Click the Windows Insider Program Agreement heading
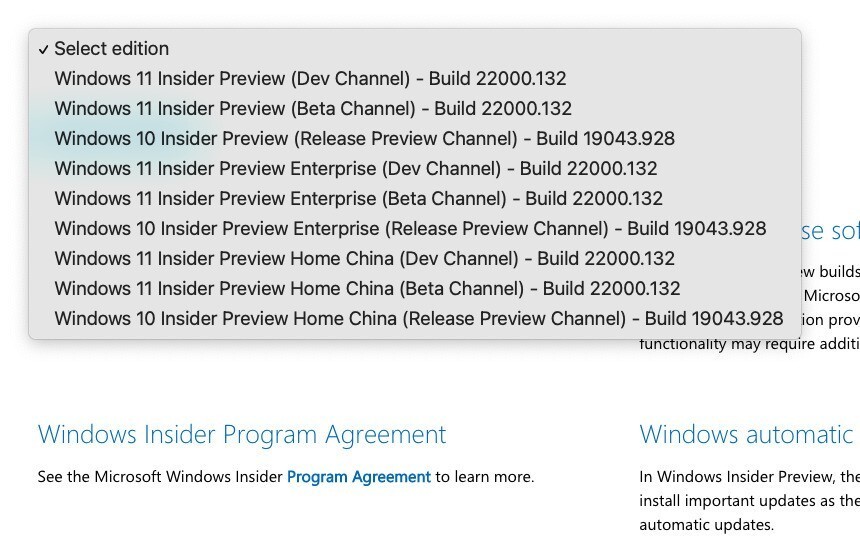The image size is (860, 560). [x=242, y=435]
